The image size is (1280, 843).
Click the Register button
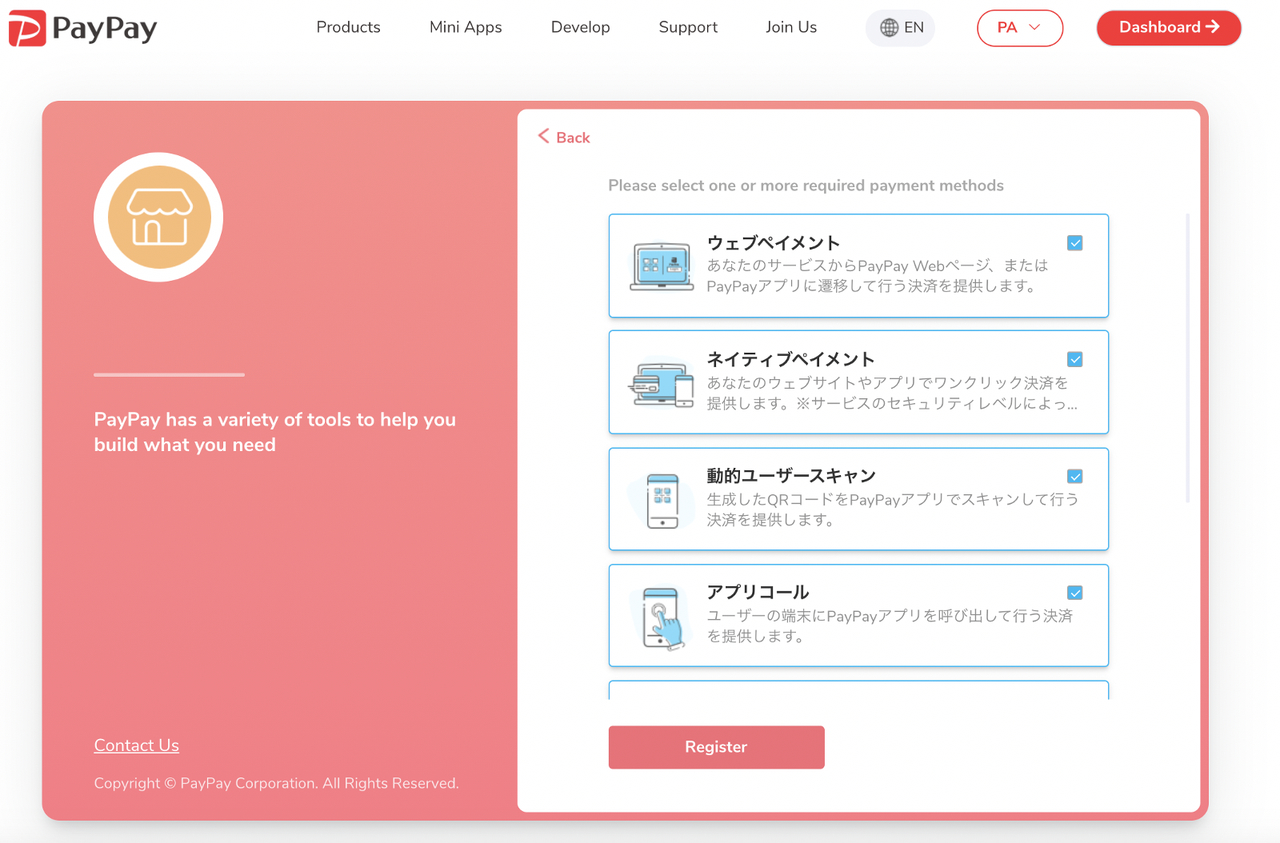coord(716,747)
